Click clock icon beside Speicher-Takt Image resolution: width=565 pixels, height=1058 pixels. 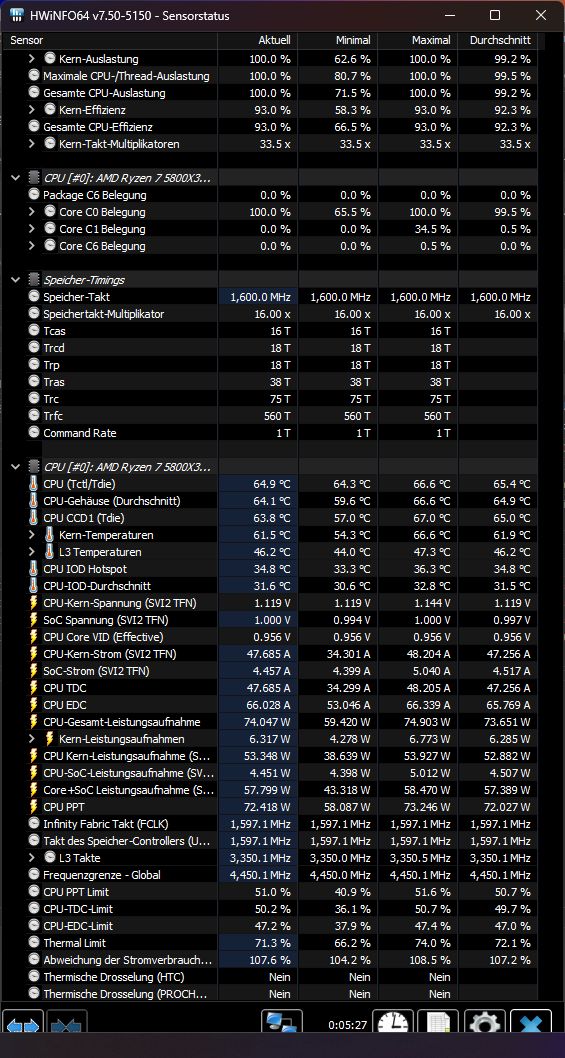pos(34,296)
